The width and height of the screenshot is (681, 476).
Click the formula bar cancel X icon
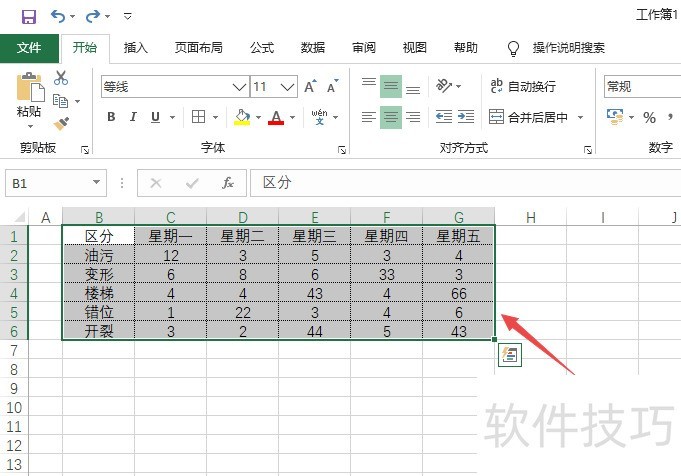tap(155, 183)
